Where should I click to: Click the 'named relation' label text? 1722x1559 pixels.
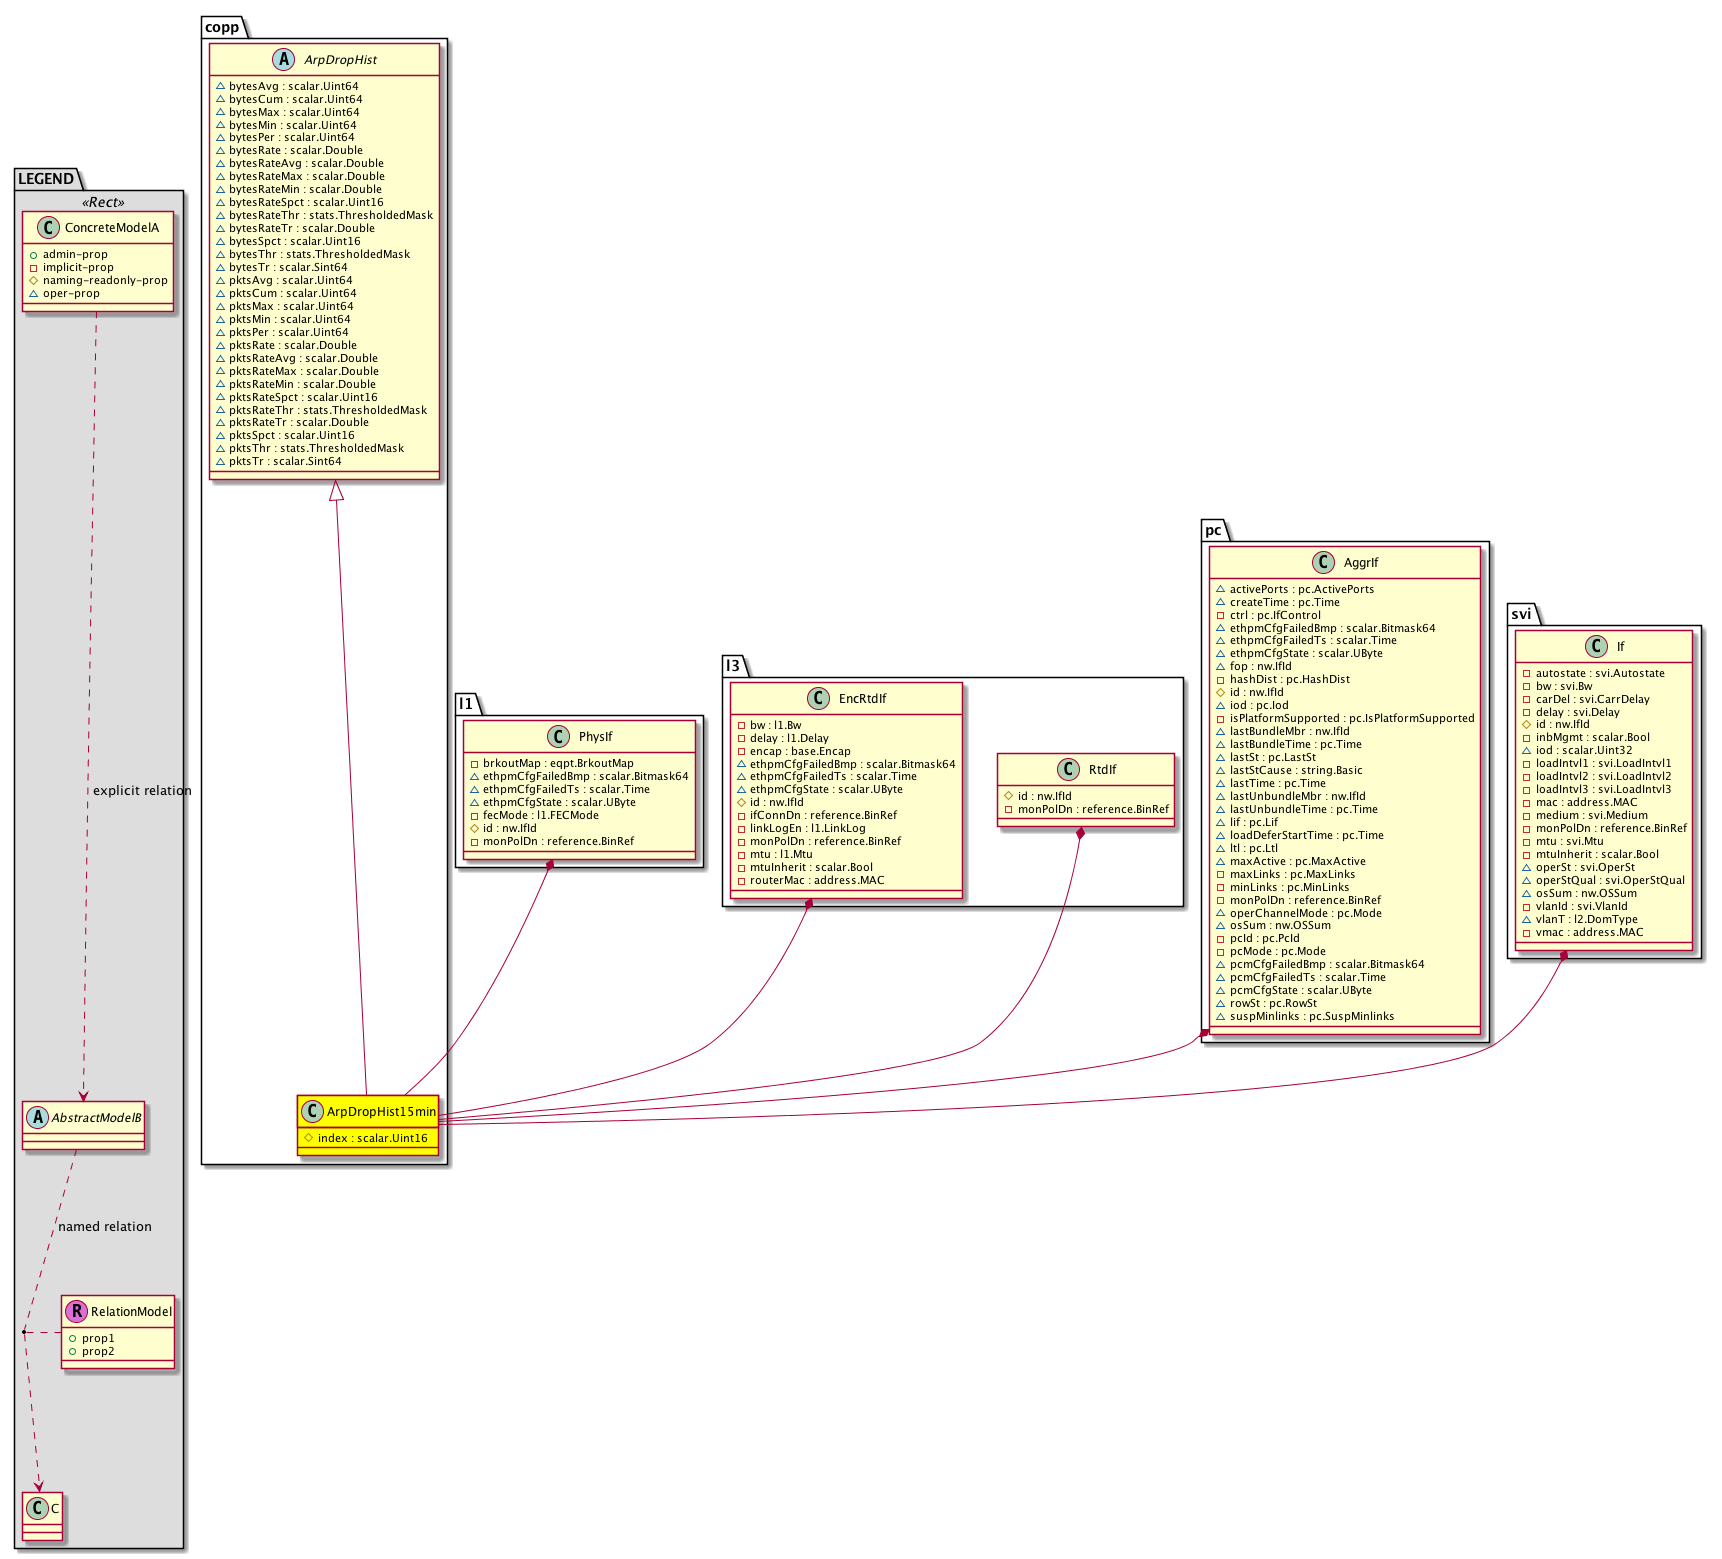coord(105,1227)
